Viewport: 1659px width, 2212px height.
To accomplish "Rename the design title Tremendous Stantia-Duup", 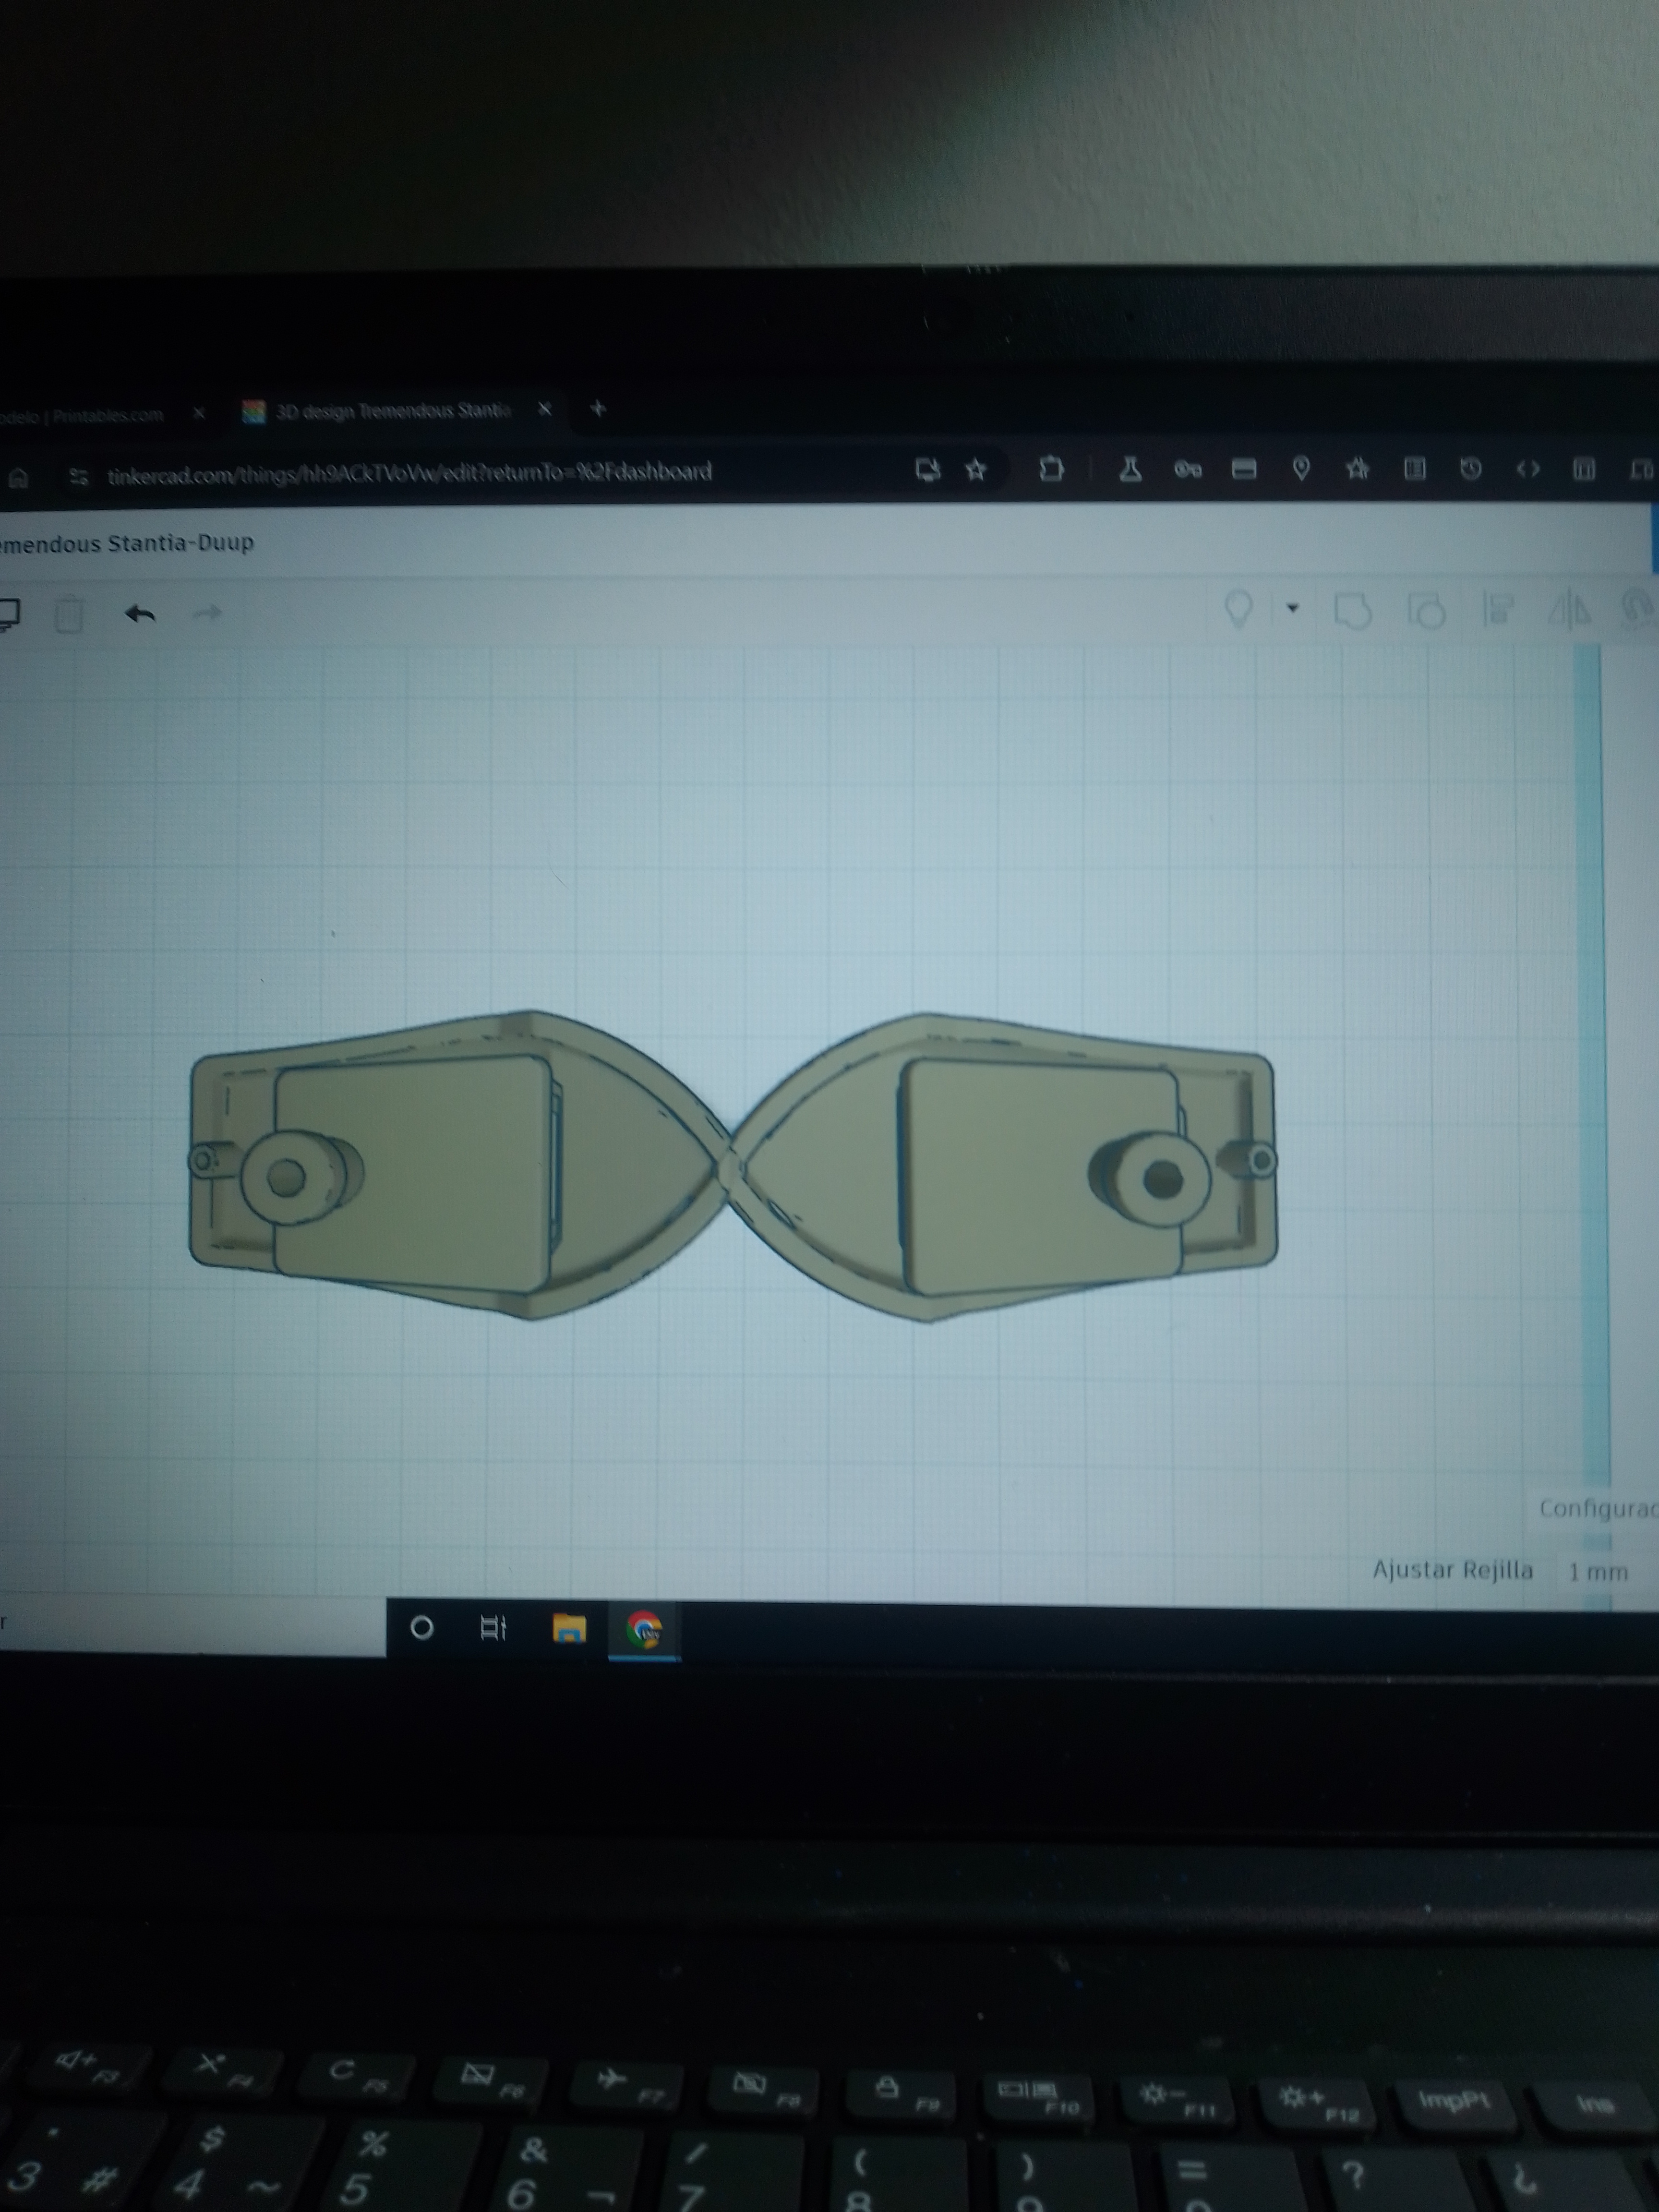I will click(x=127, y=543).
